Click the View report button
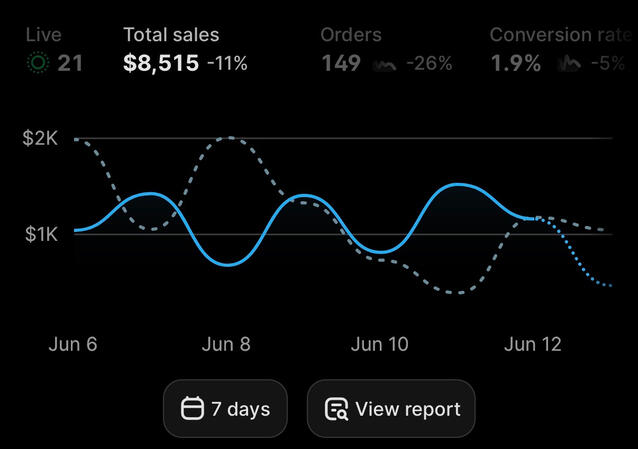 point(391,408)
